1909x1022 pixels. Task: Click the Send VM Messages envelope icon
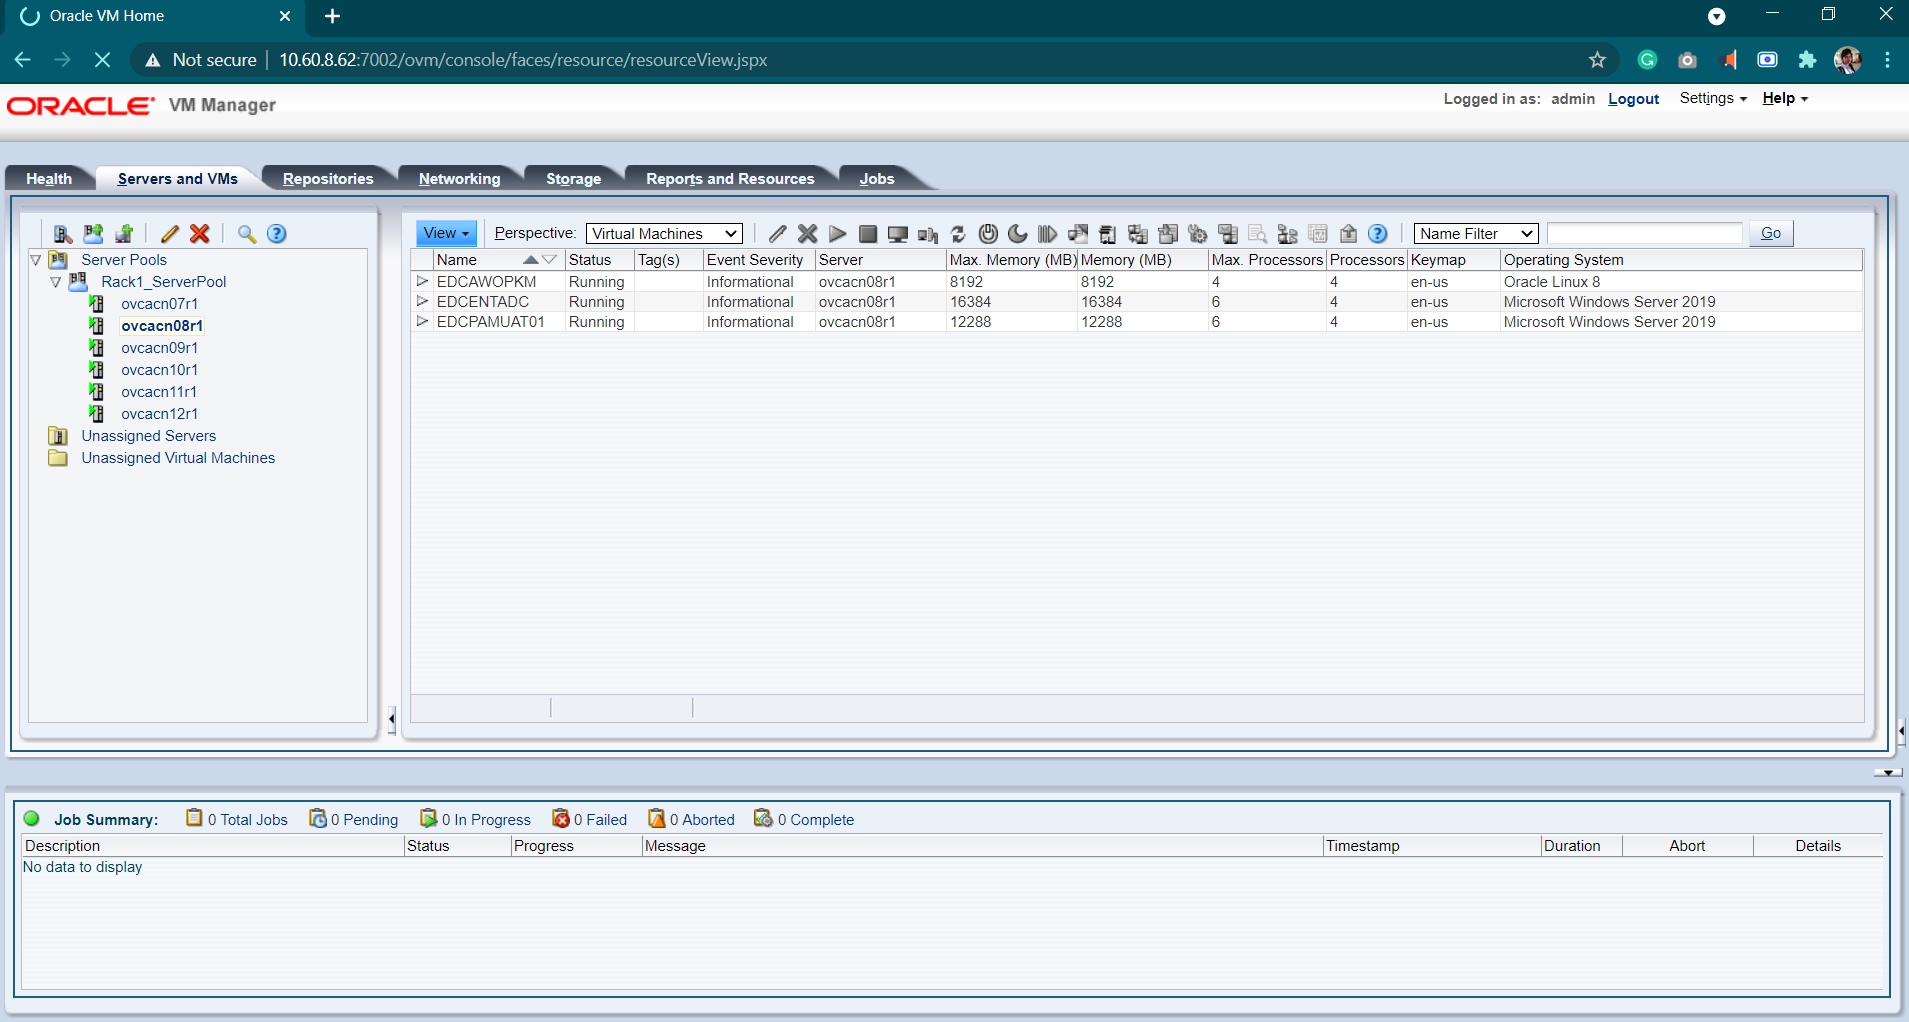point(1228,234)
